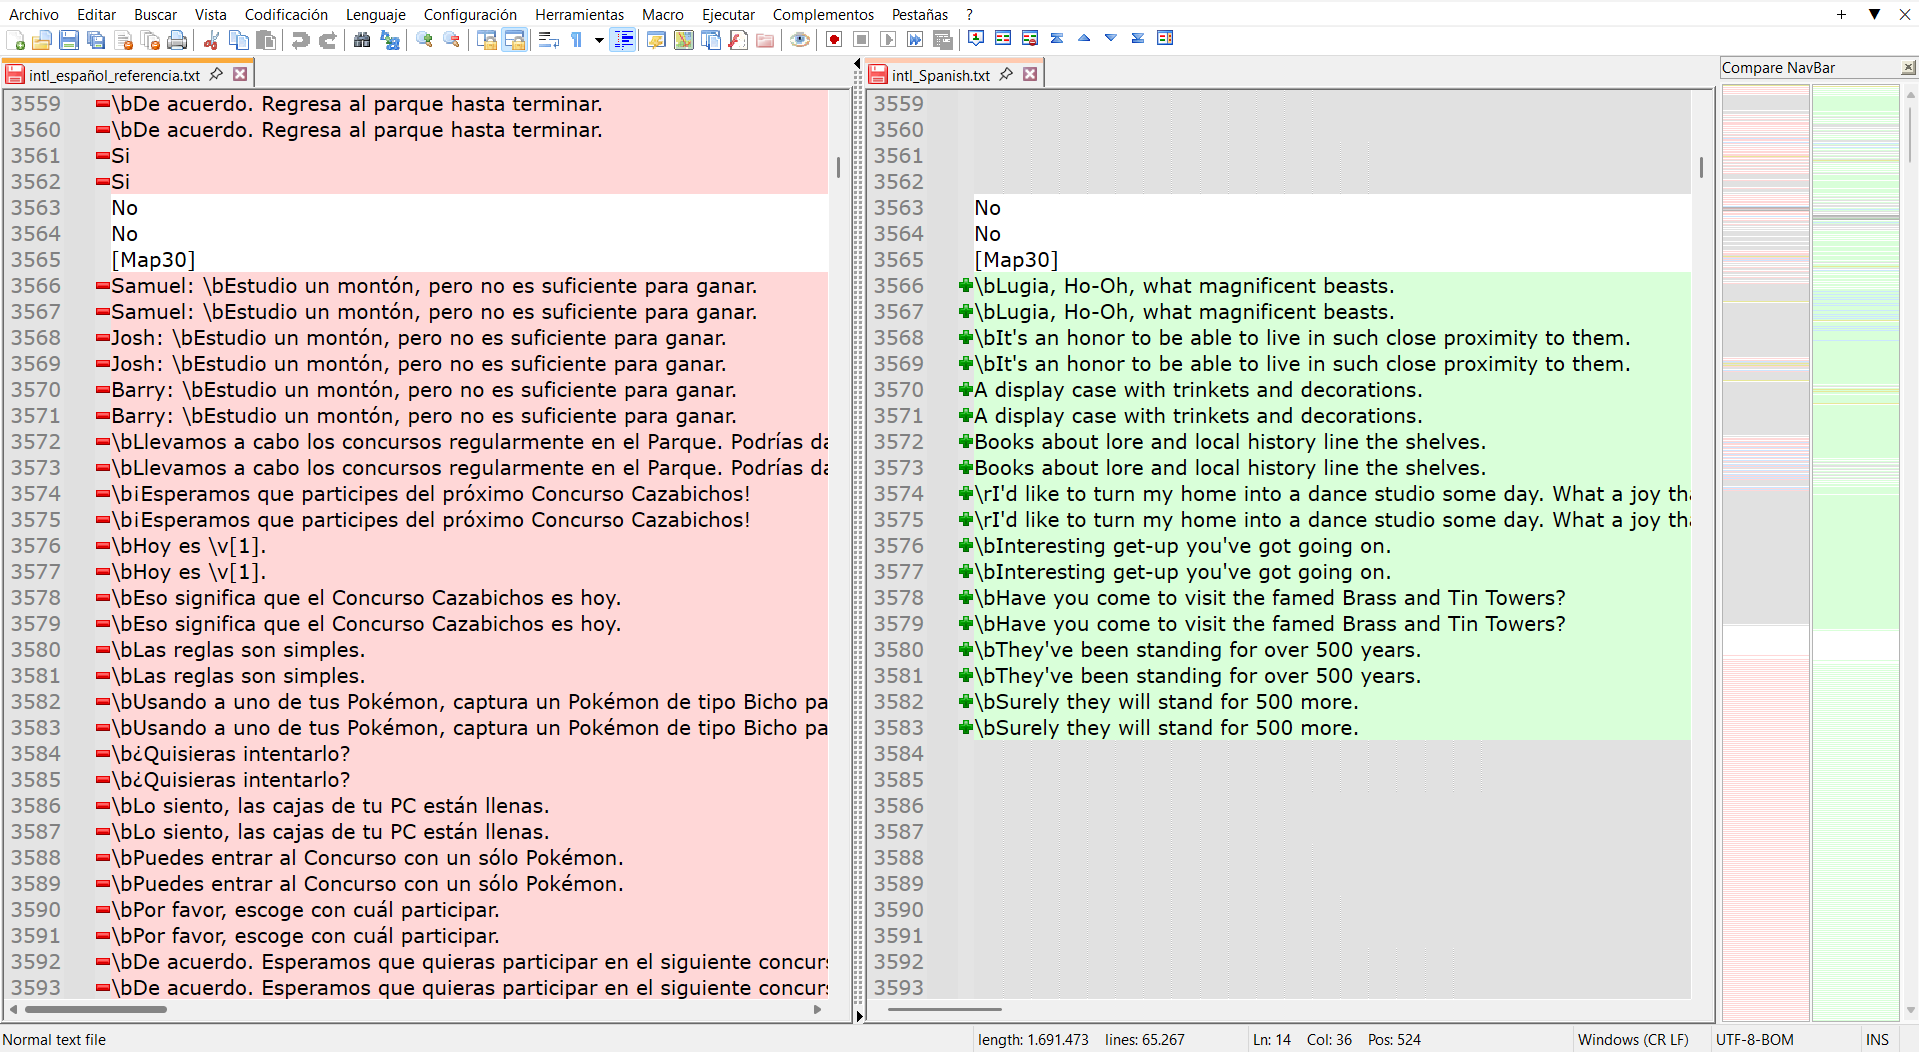Open the Function List icon

point(738,40)
